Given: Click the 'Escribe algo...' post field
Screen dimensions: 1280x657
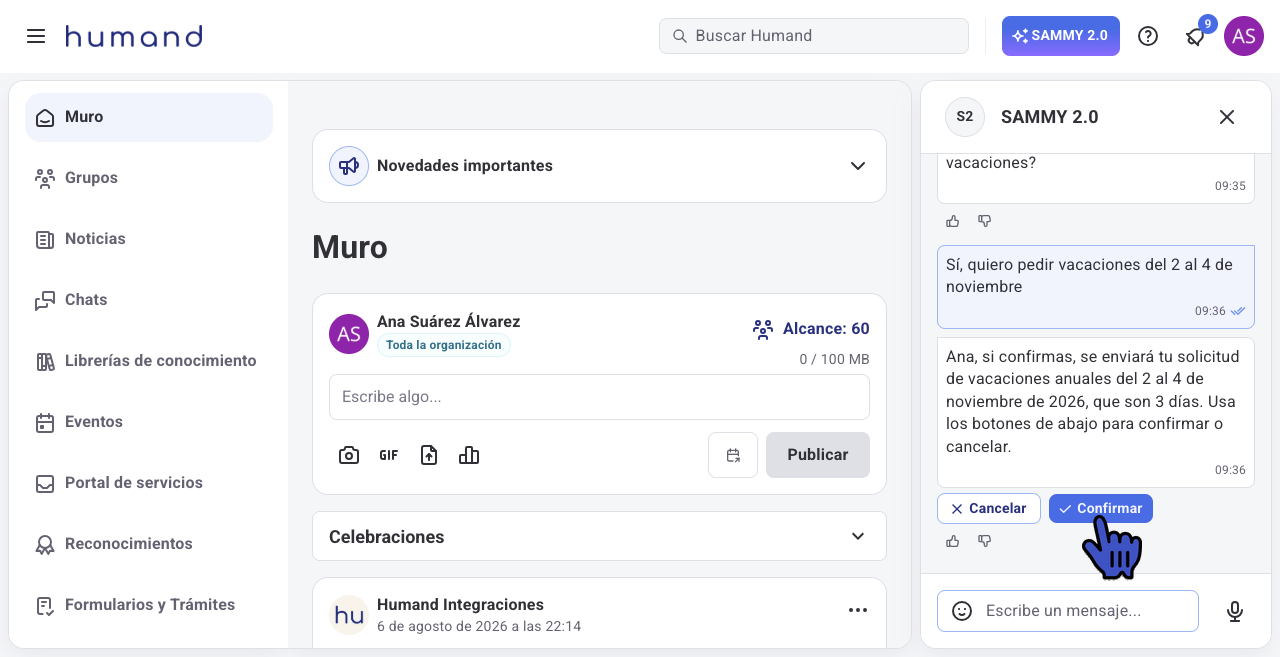Looking at the screenshot, I should click(599, 397).
